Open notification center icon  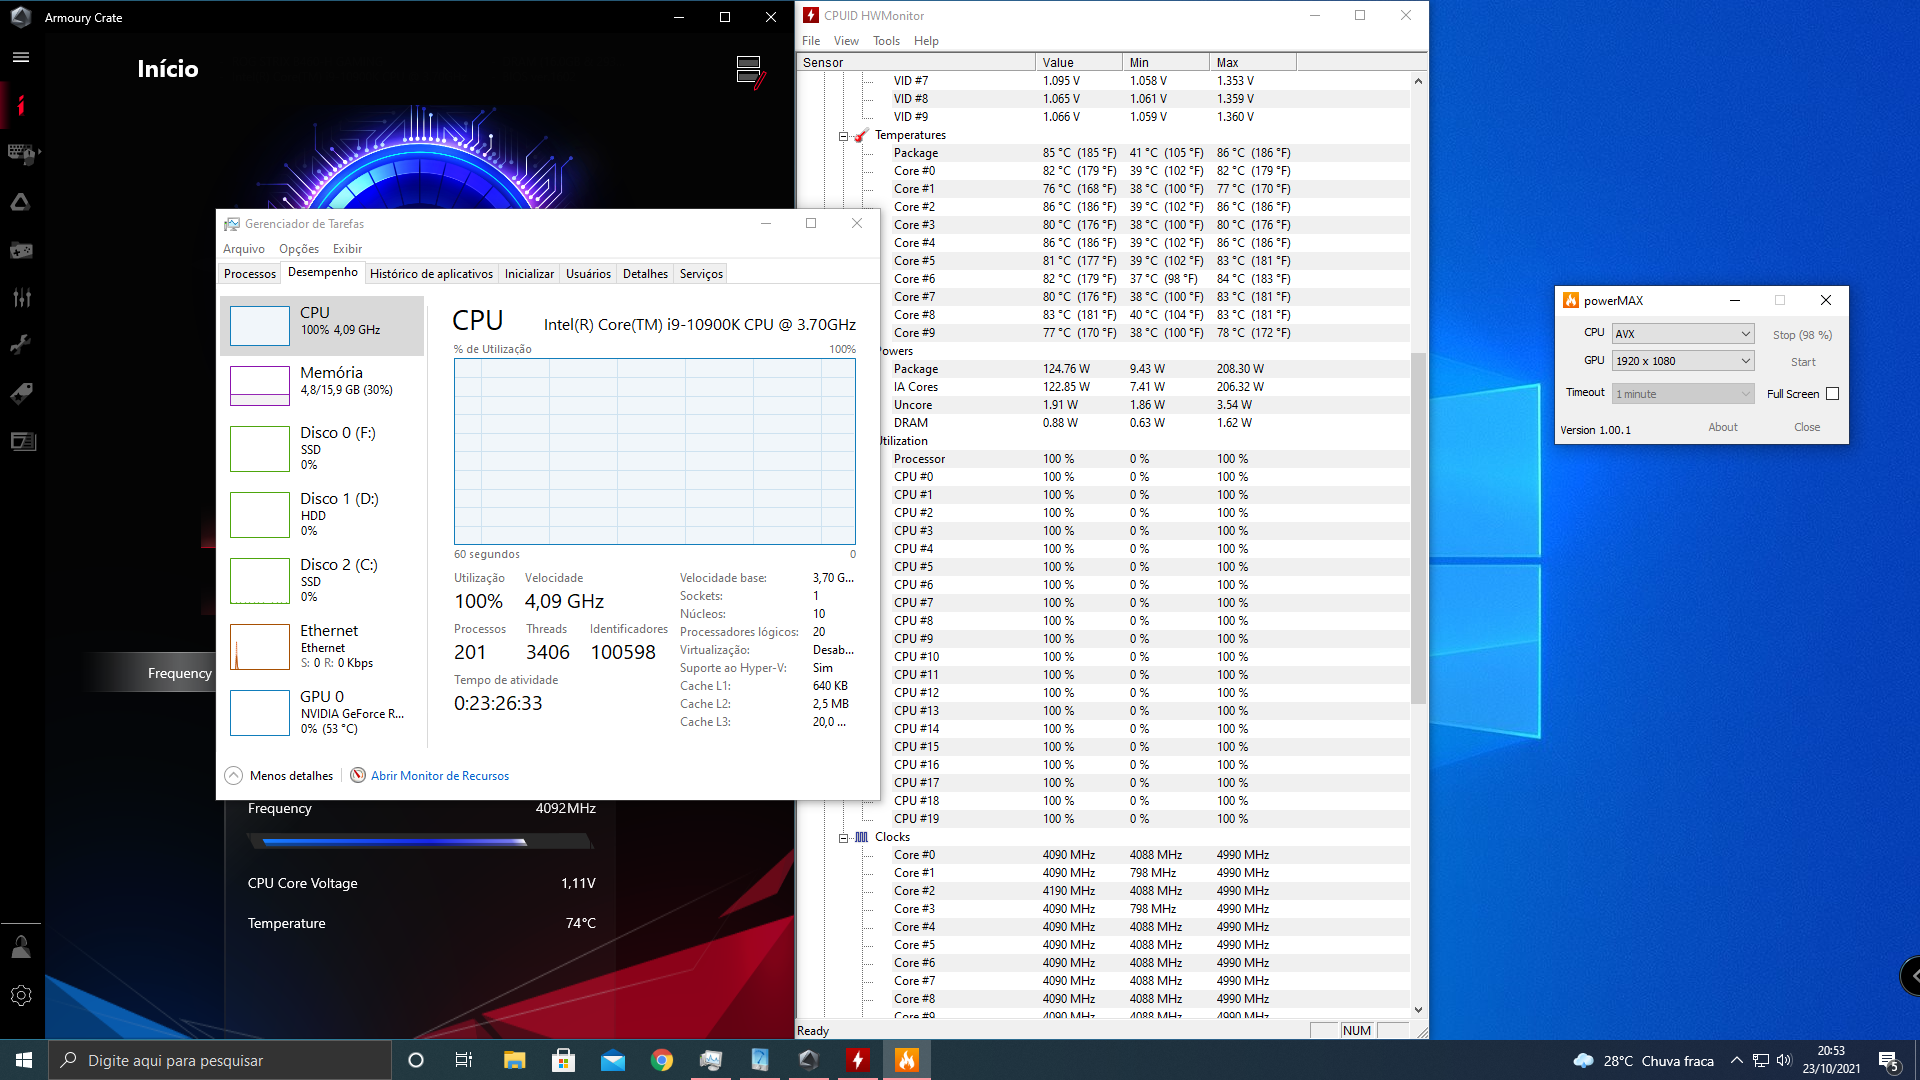click(x=1889, y=1060)
